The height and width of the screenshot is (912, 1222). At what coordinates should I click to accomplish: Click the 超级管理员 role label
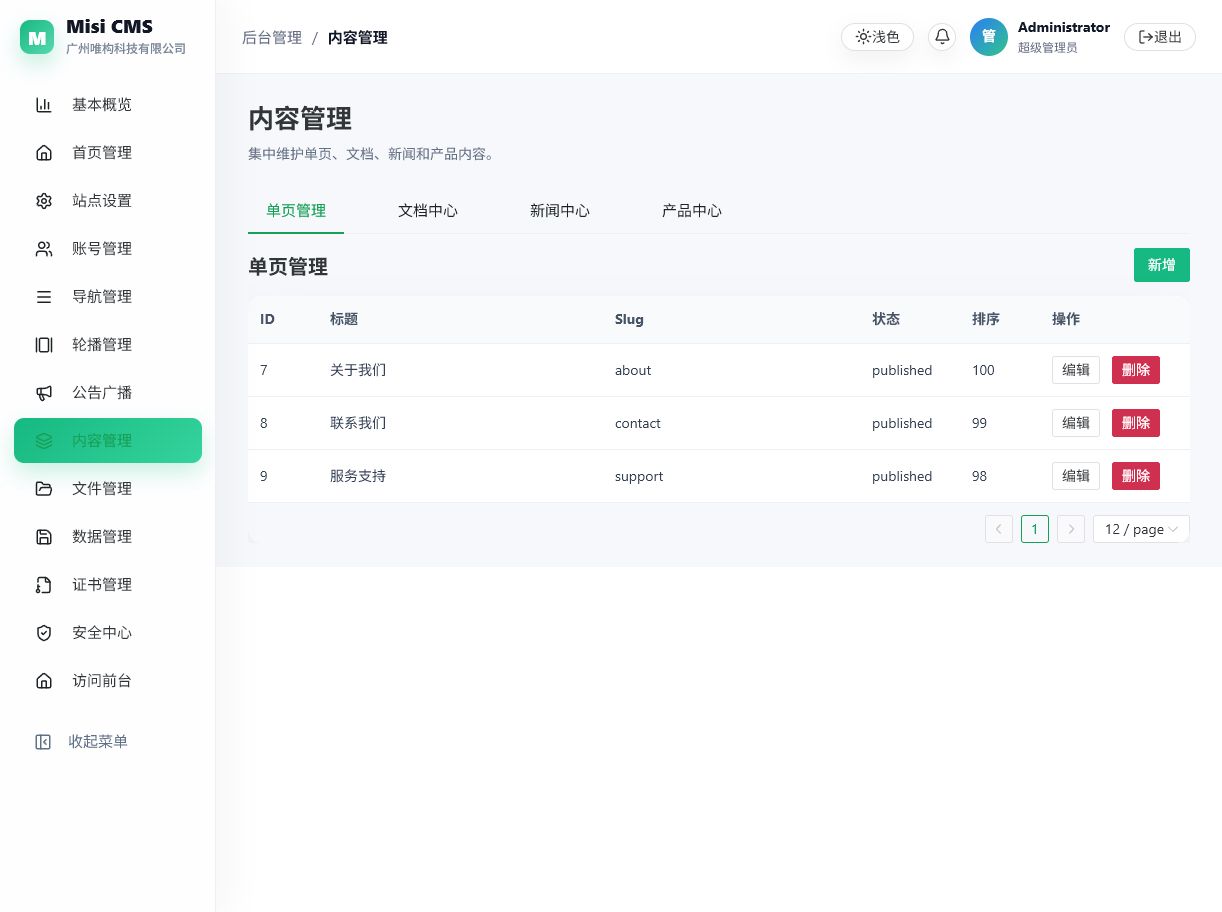tap(1048, 47)
